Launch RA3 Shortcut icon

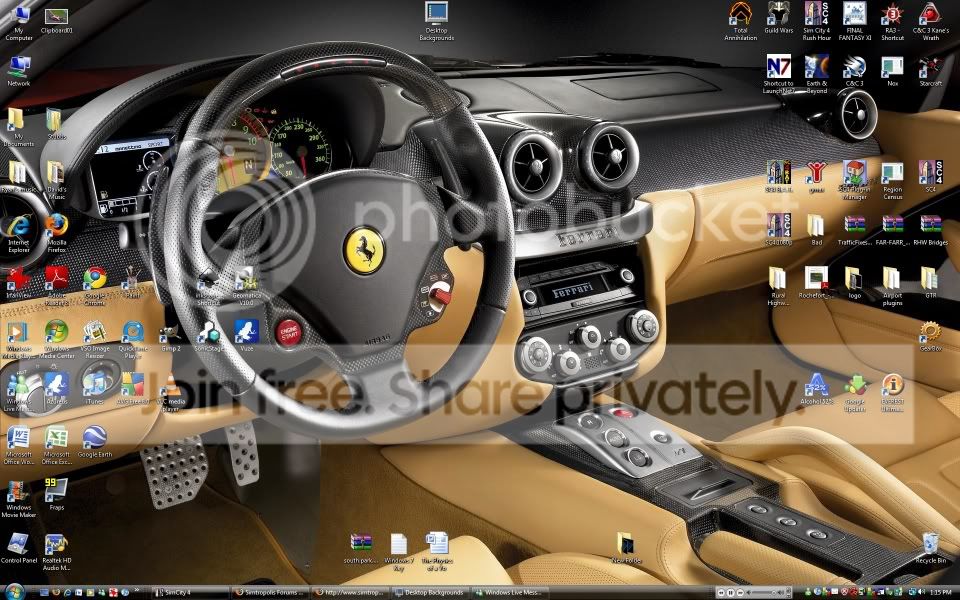point(893,21)
